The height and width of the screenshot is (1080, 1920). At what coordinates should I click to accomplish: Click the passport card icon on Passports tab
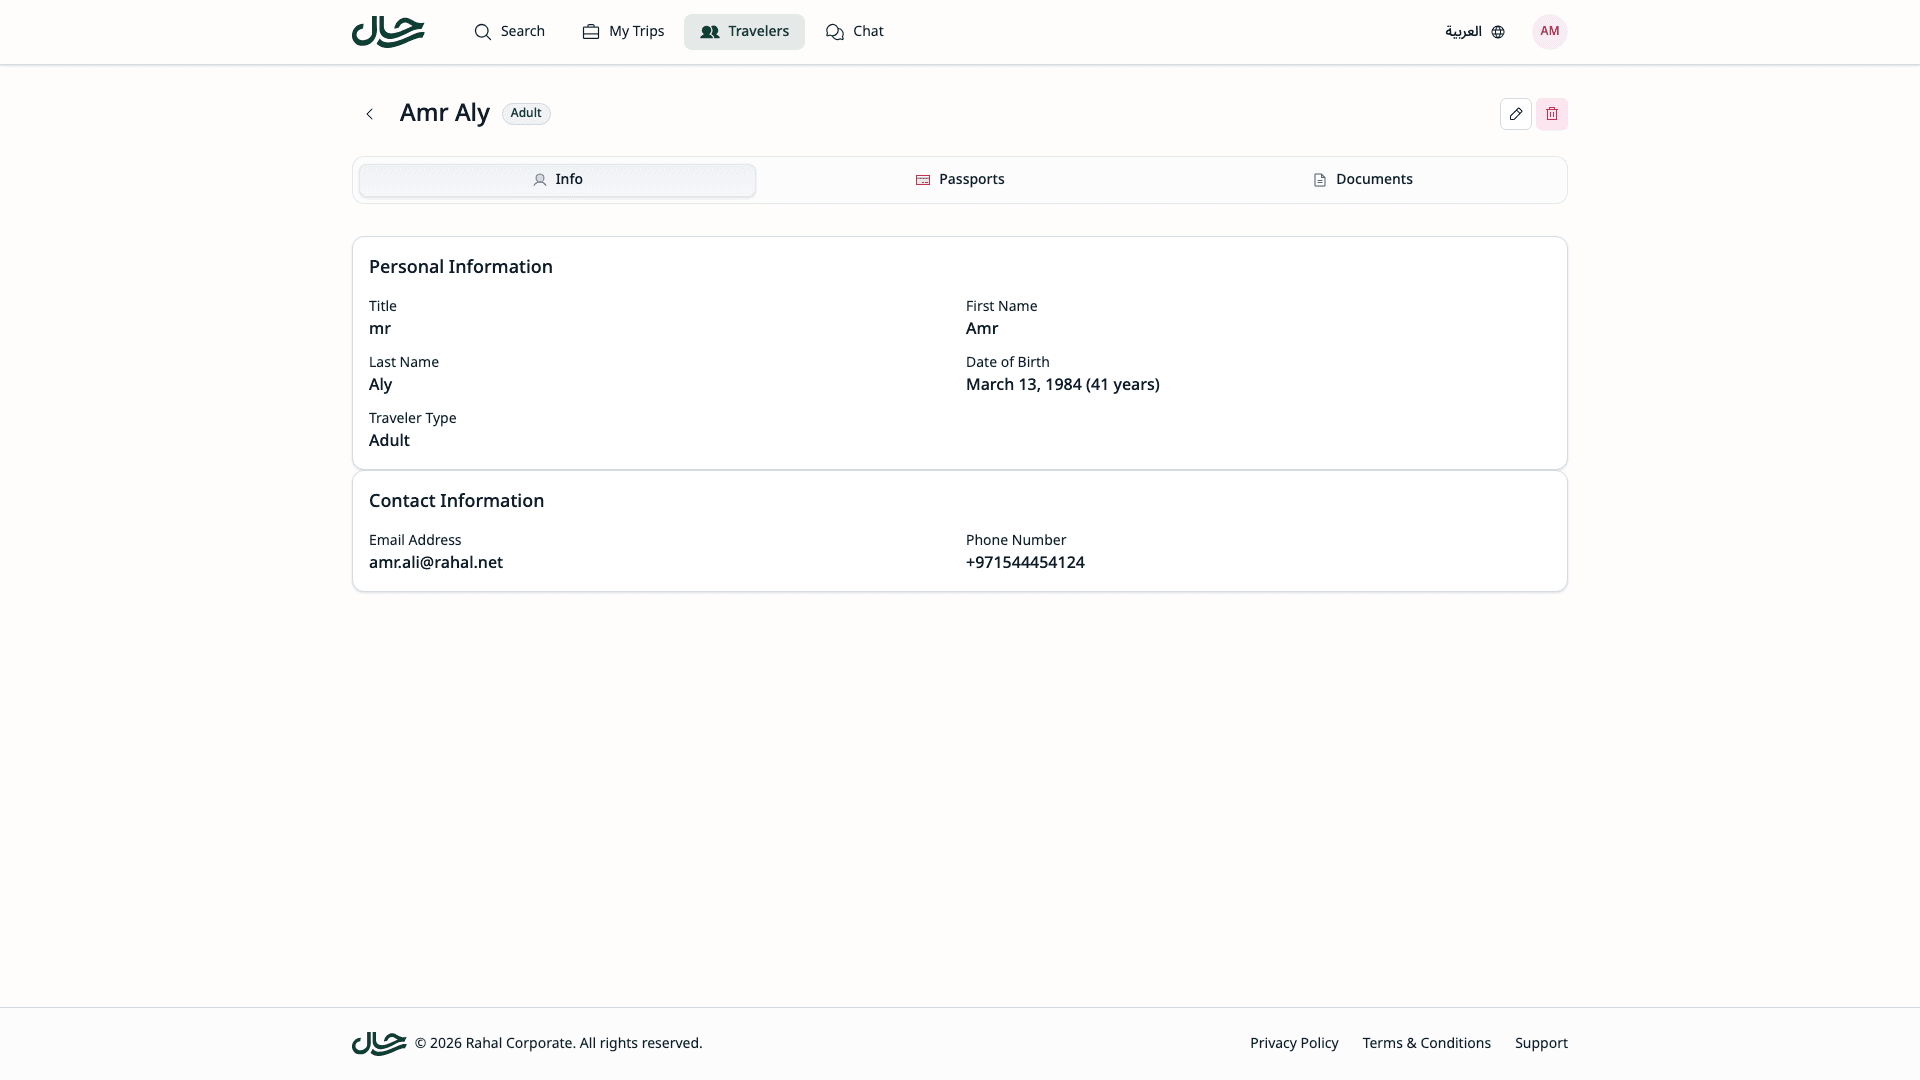tap(922, 180)
